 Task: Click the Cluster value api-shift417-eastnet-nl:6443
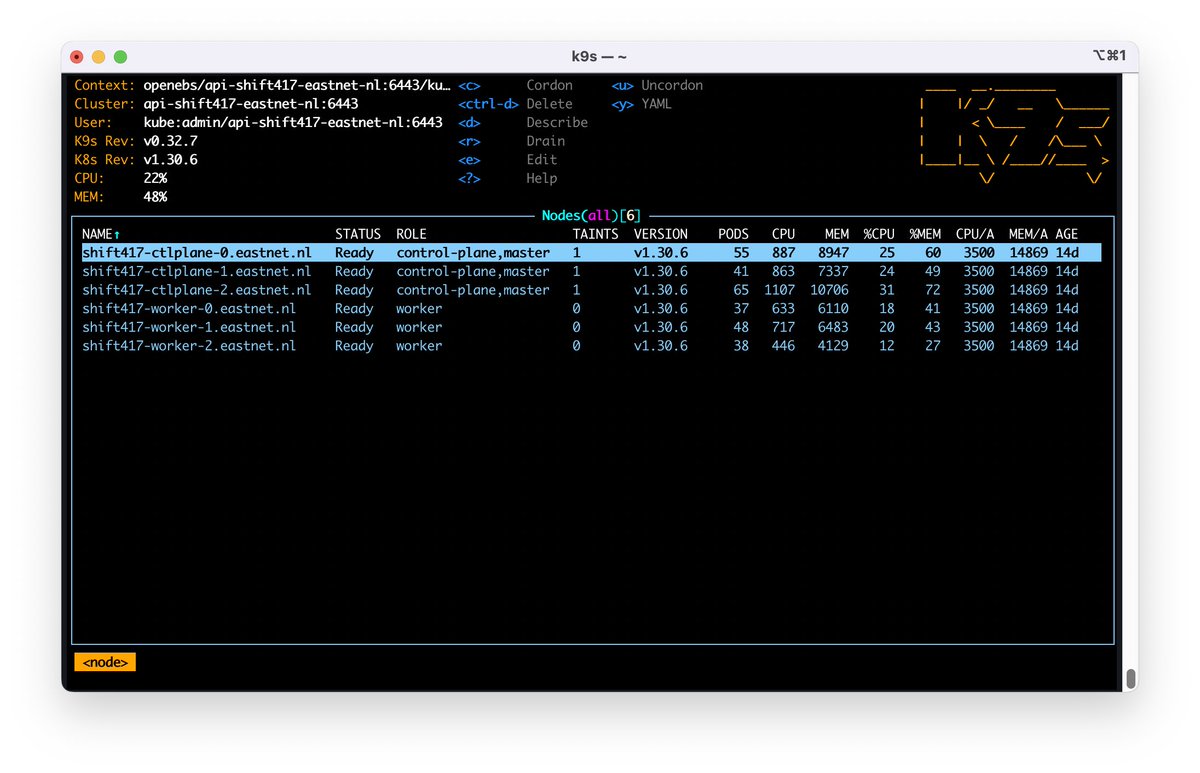(251, 104)
